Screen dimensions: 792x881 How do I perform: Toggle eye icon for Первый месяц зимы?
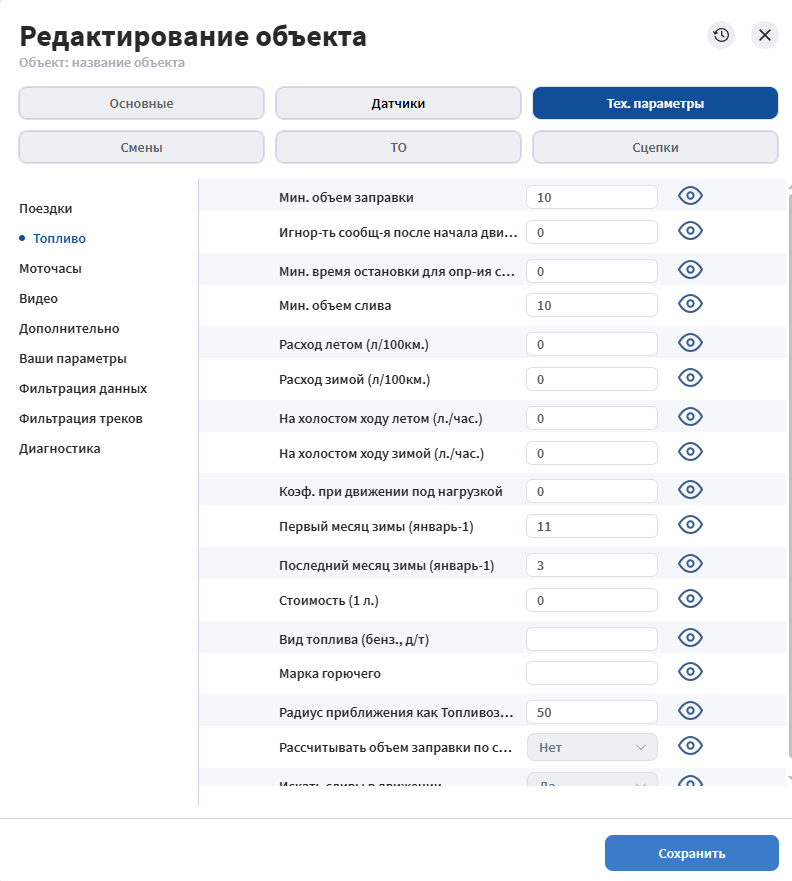point(690,525)
